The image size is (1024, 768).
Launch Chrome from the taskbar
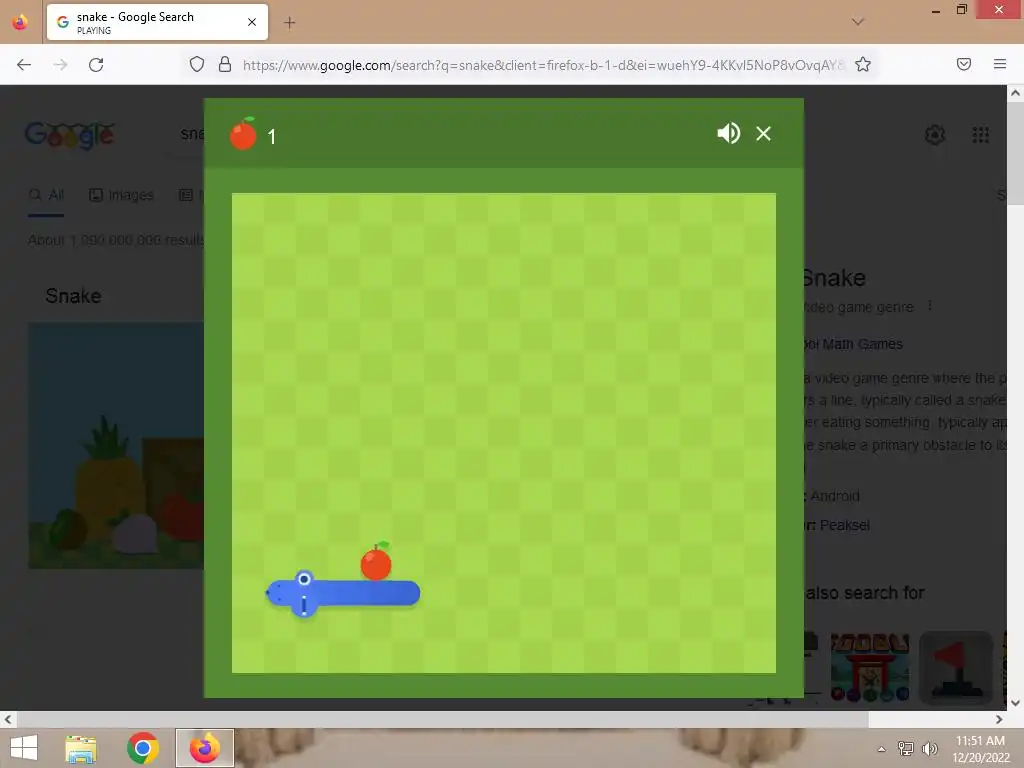click(142, 748)
